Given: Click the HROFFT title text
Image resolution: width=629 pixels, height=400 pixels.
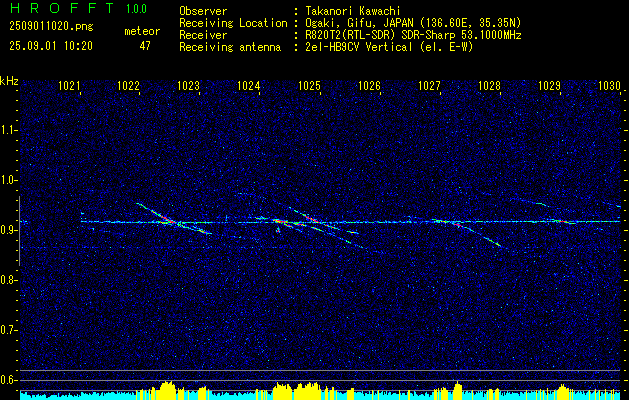Looking at the screenshot, I should click(62, 8).
